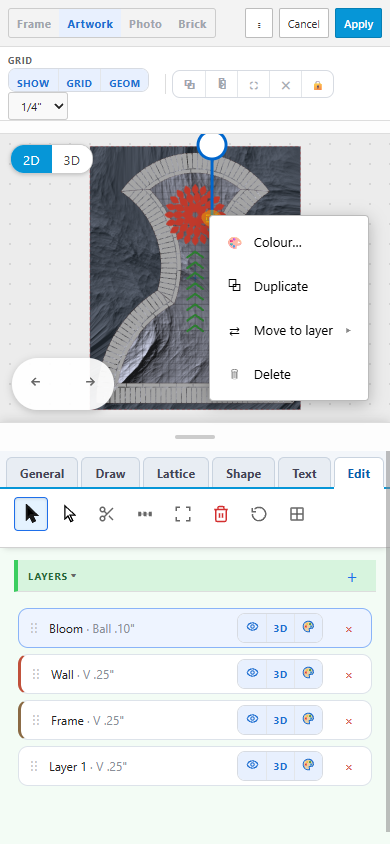The image size is (390, 844).
Task: Grab the Layer 1 drag handle
Action: coord(34,766)
